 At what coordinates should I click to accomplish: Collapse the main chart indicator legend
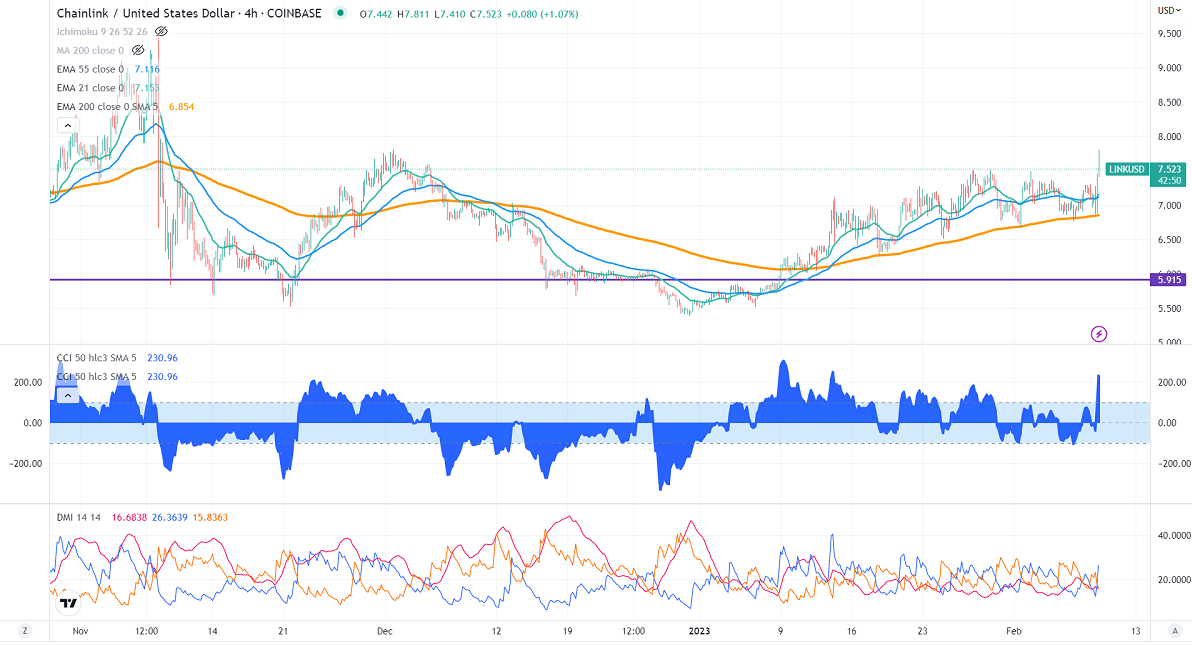[x=68, y=125]
